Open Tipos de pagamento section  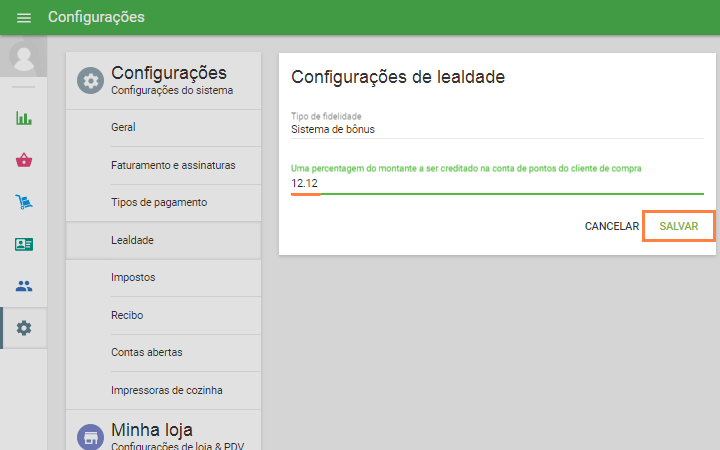point(164,202)
